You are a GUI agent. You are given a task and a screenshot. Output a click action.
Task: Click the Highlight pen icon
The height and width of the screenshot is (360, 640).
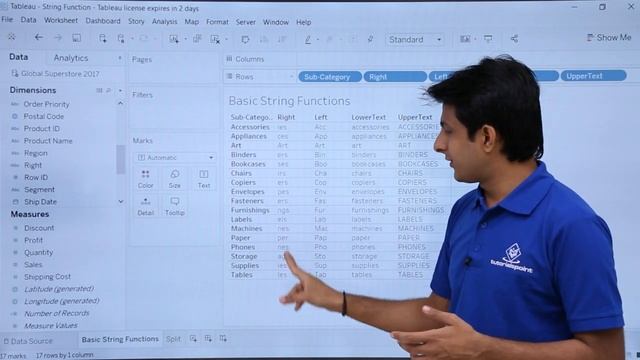pyautogui.click(x=308, y=39)
